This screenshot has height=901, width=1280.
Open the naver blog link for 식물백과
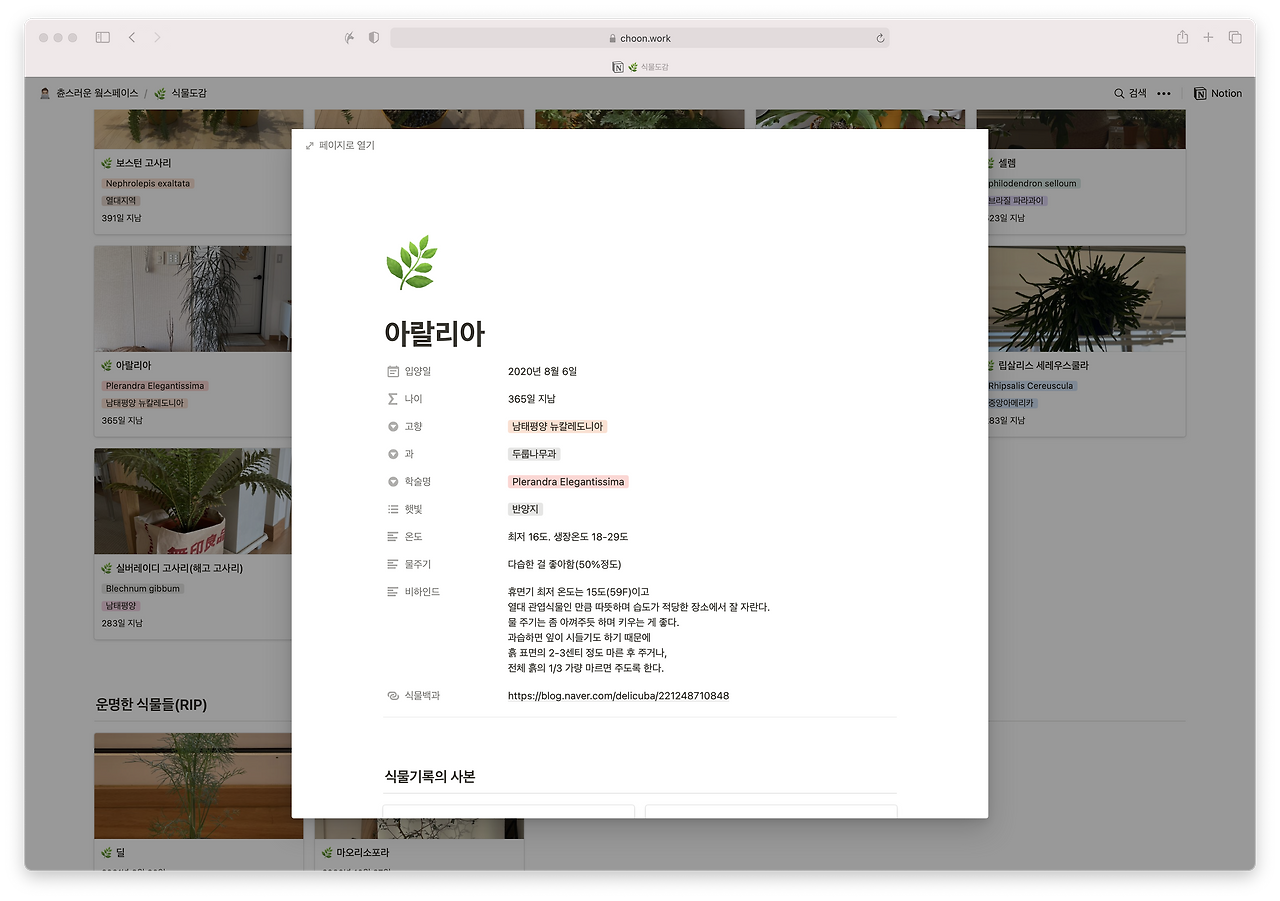[619, 696]
